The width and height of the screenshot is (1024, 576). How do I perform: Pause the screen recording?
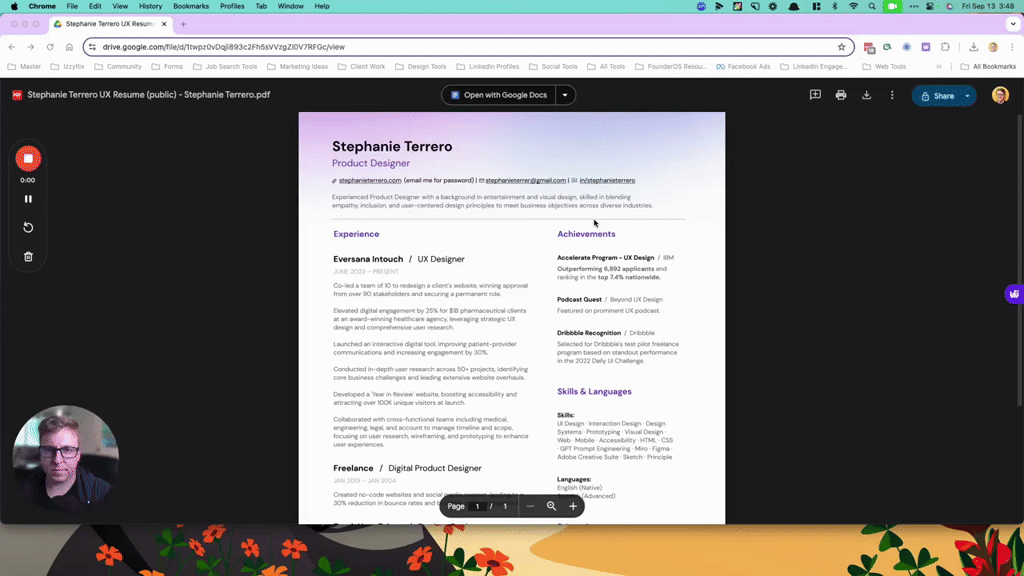(x=28, y=198)
